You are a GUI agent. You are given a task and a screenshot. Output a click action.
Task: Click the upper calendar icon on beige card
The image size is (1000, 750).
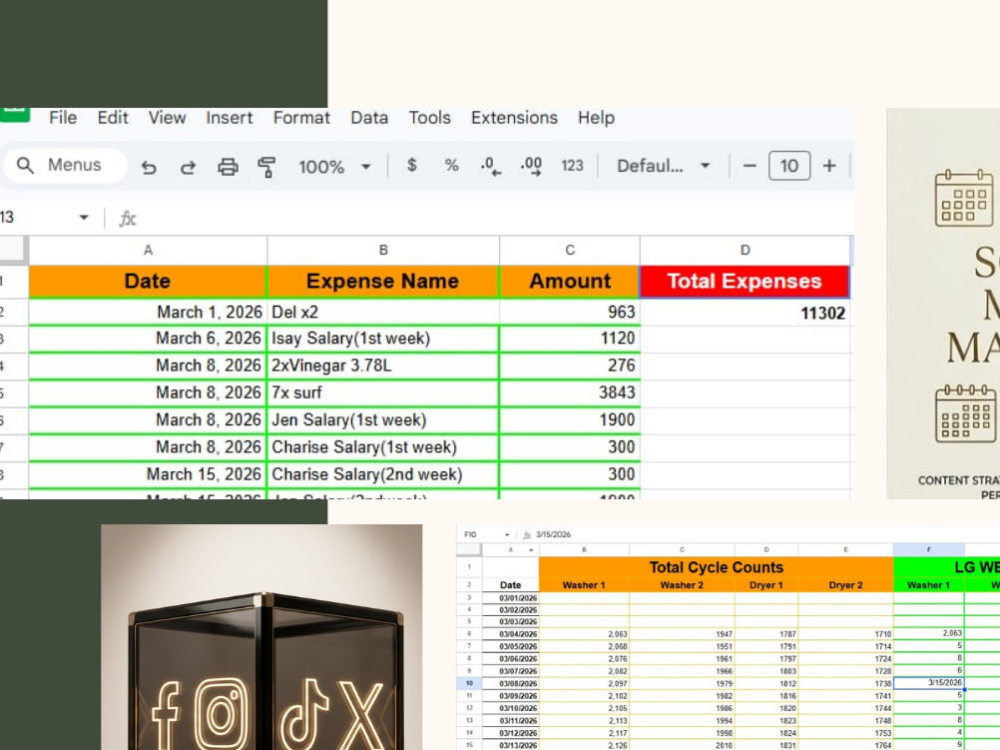(x=964, y=198)
